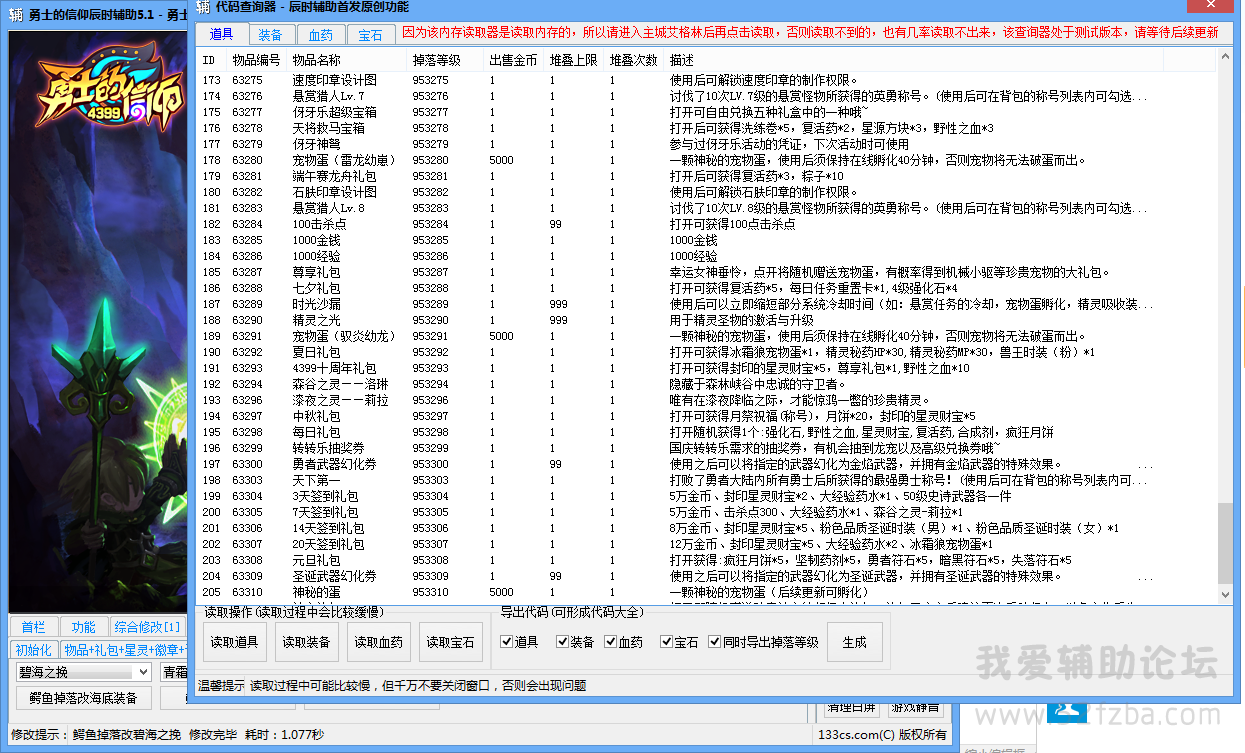1245x753 pixels.
Task: Click the 堆叠次数 column header
Action: tap(635, 60)
